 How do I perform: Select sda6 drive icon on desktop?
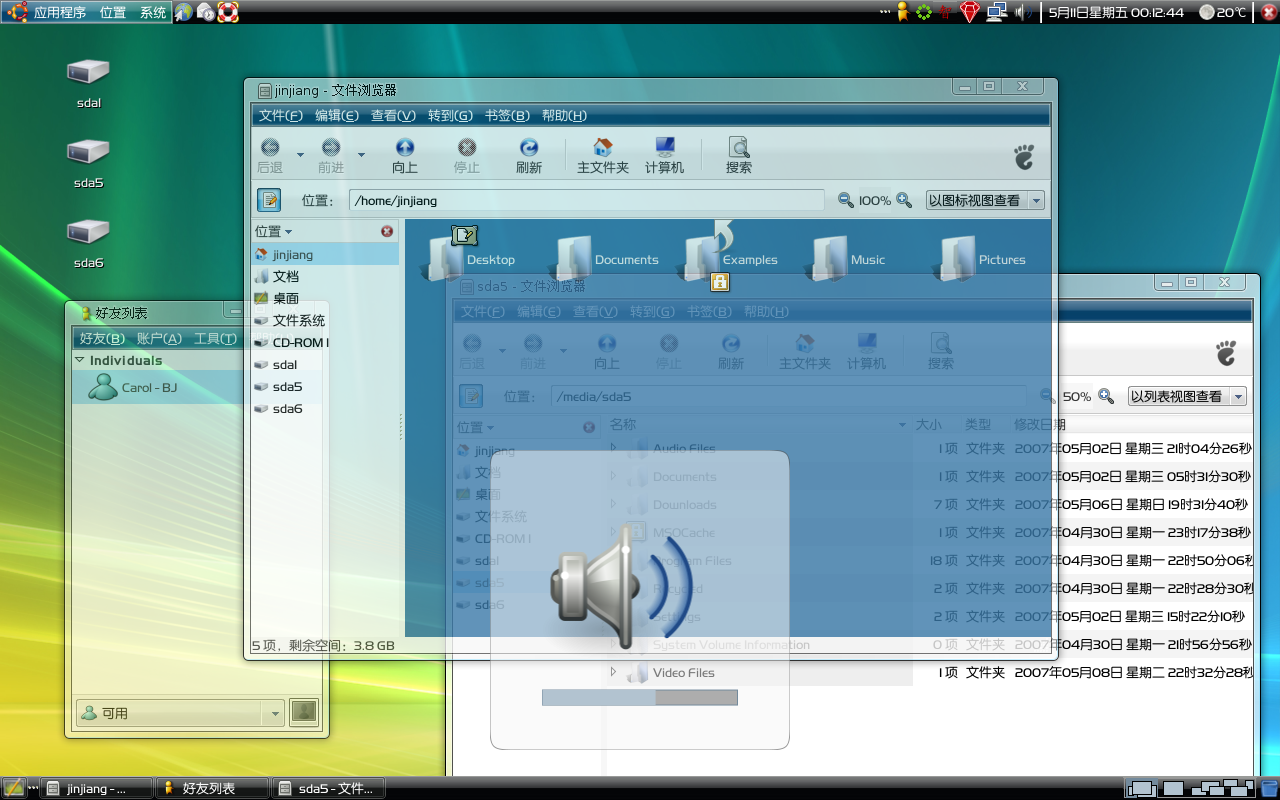[x=88, y=232]
